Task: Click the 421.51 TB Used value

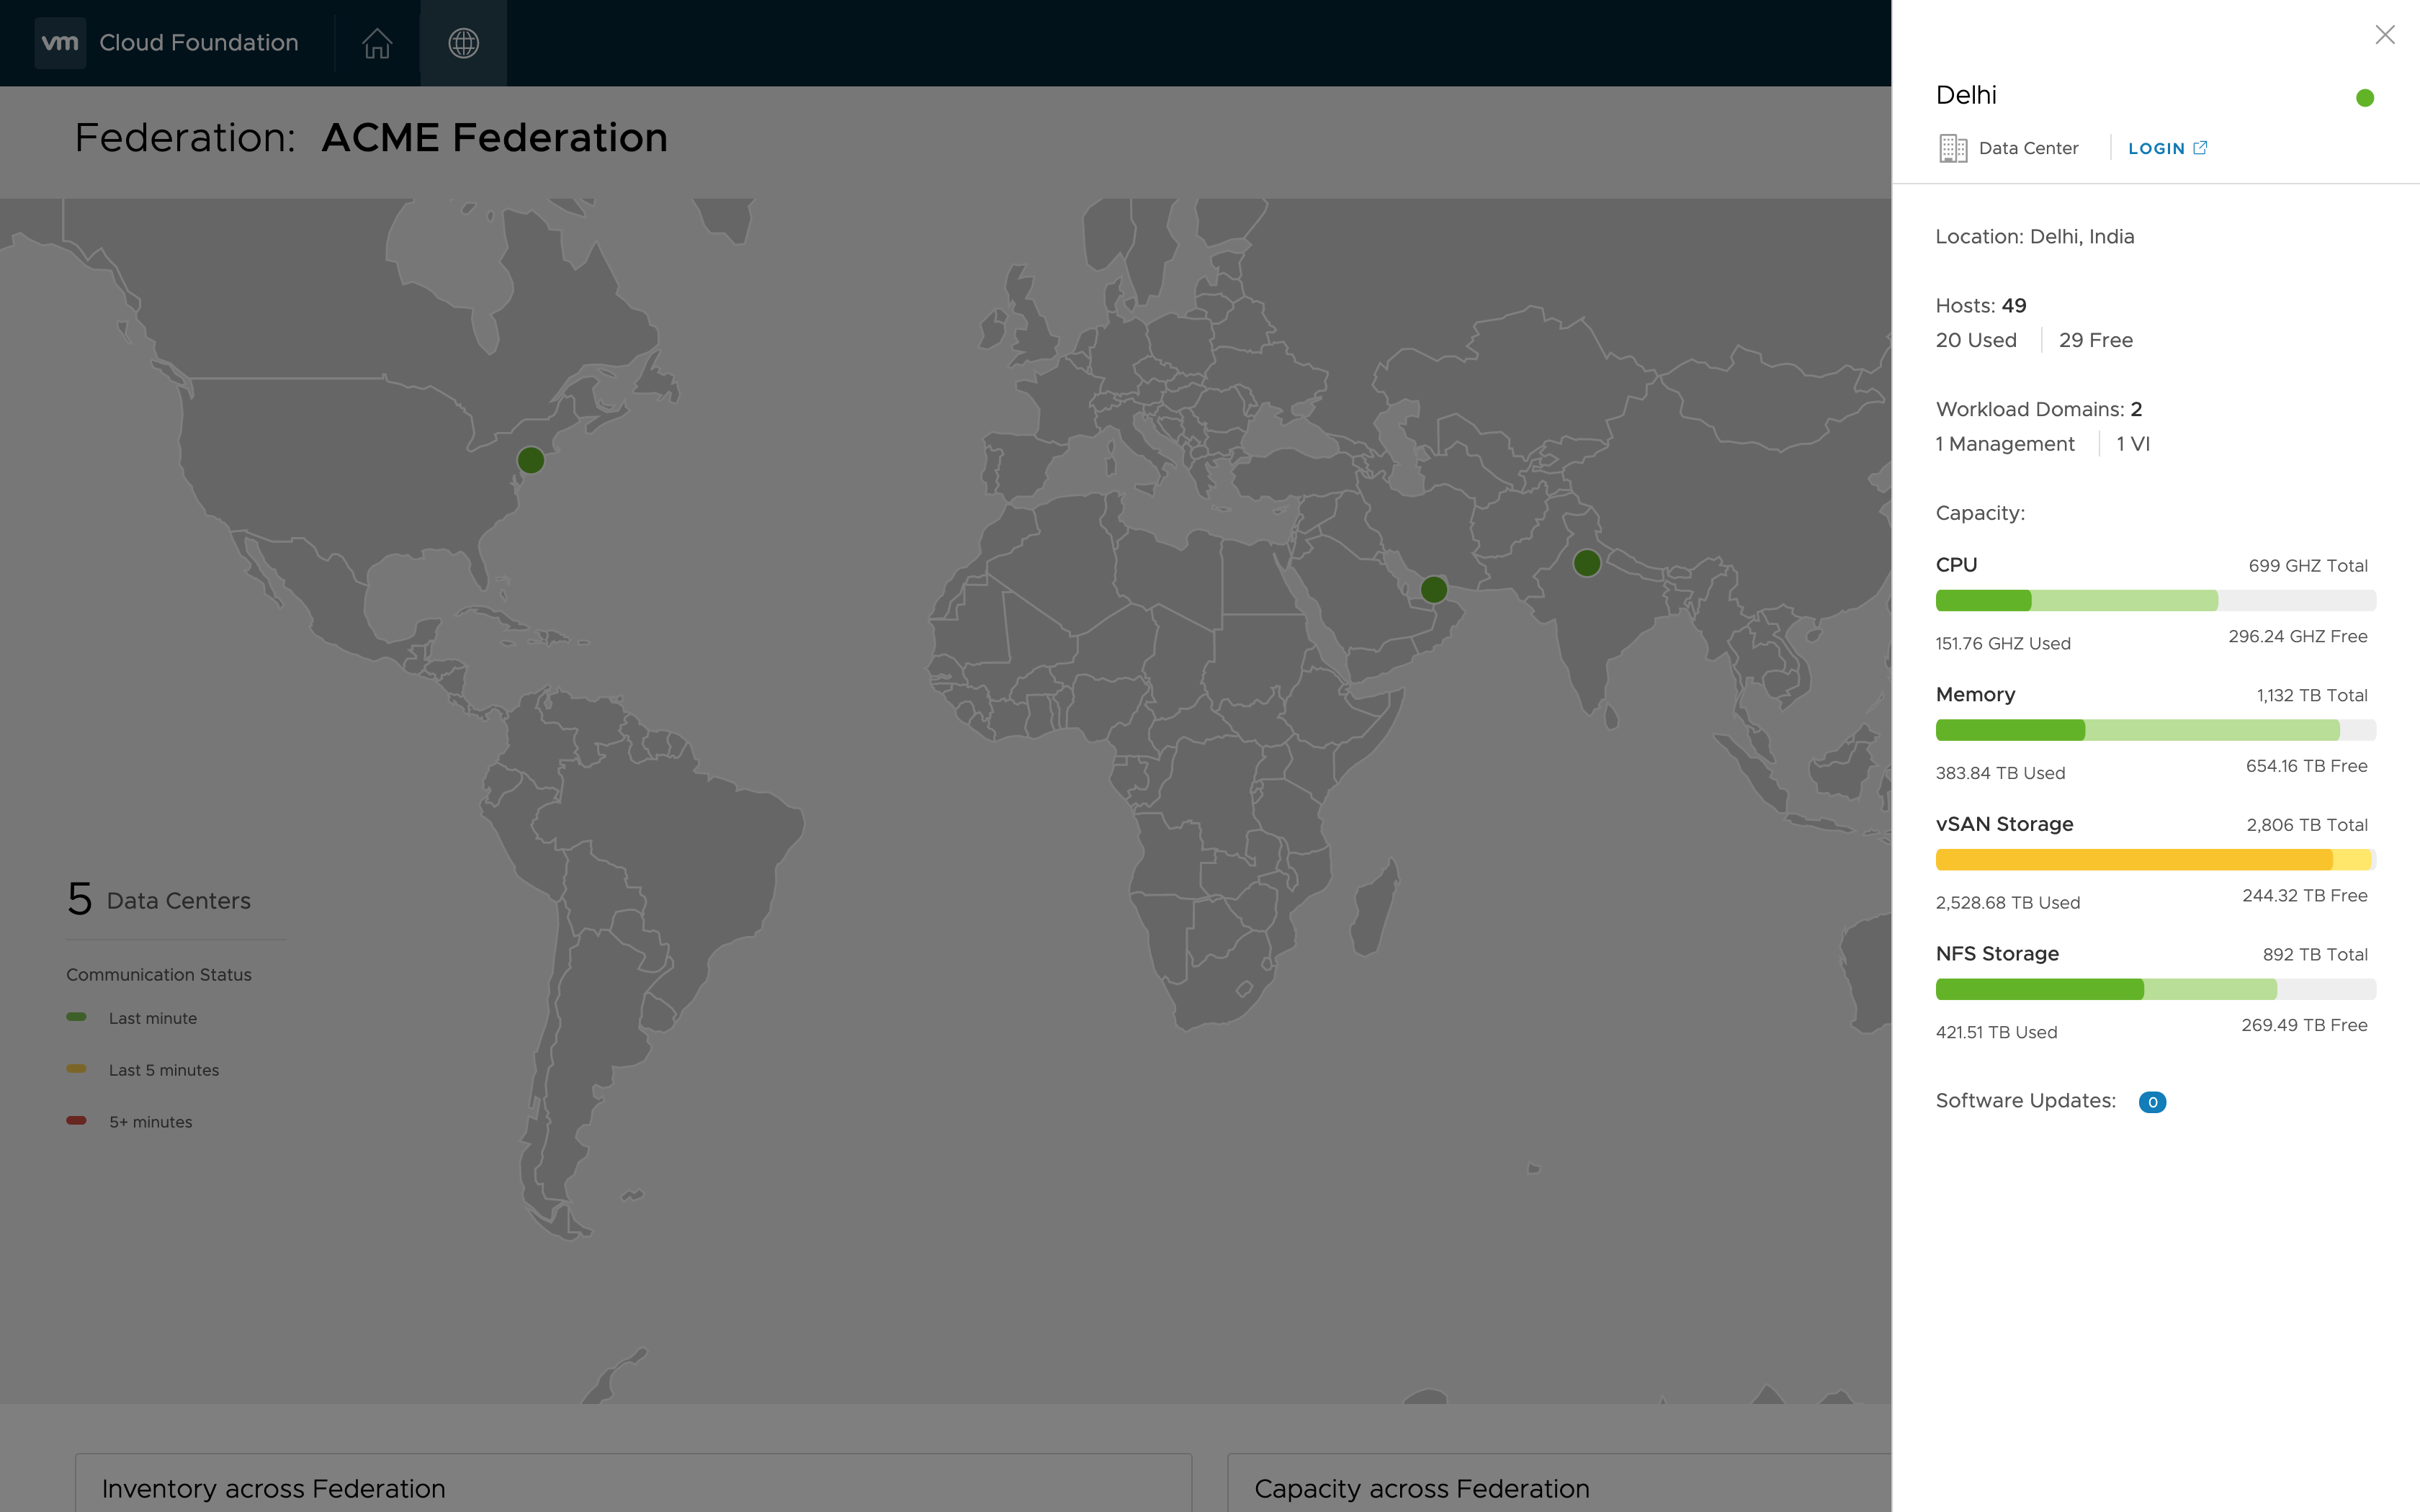Action: (1996, 1033)
